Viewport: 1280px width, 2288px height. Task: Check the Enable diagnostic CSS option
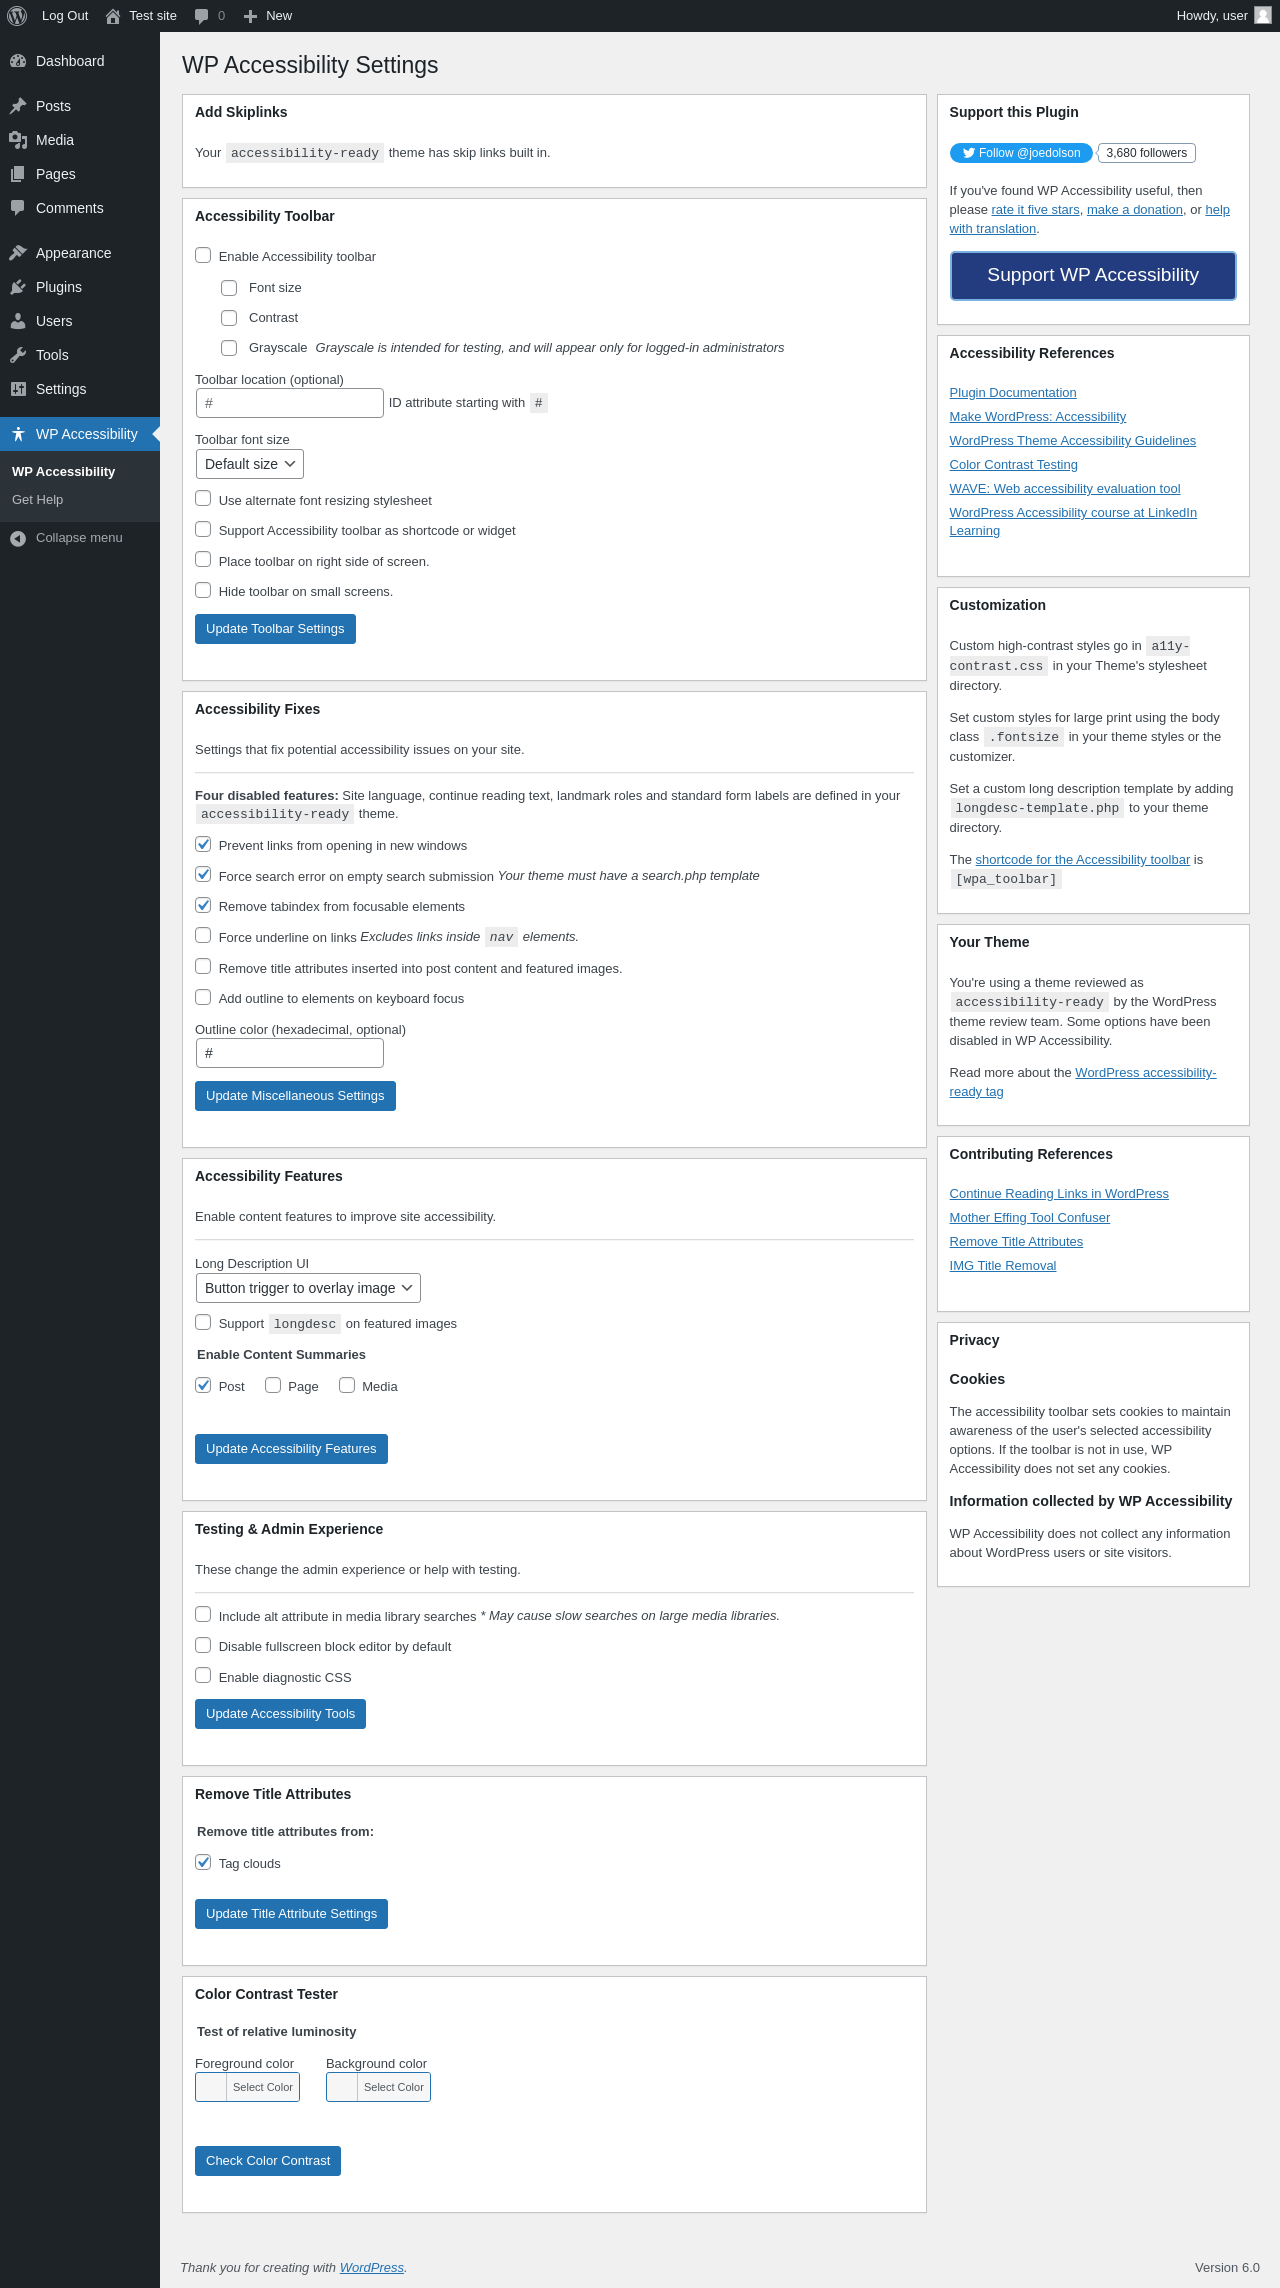(203, 1676)
